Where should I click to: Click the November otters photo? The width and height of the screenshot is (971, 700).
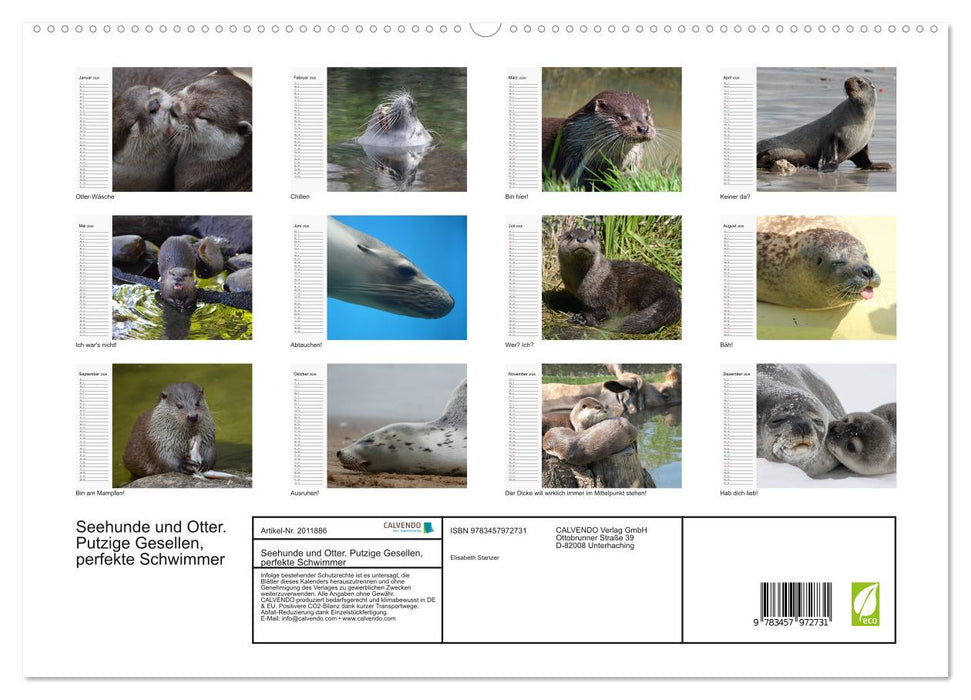(x=611, y=425)
